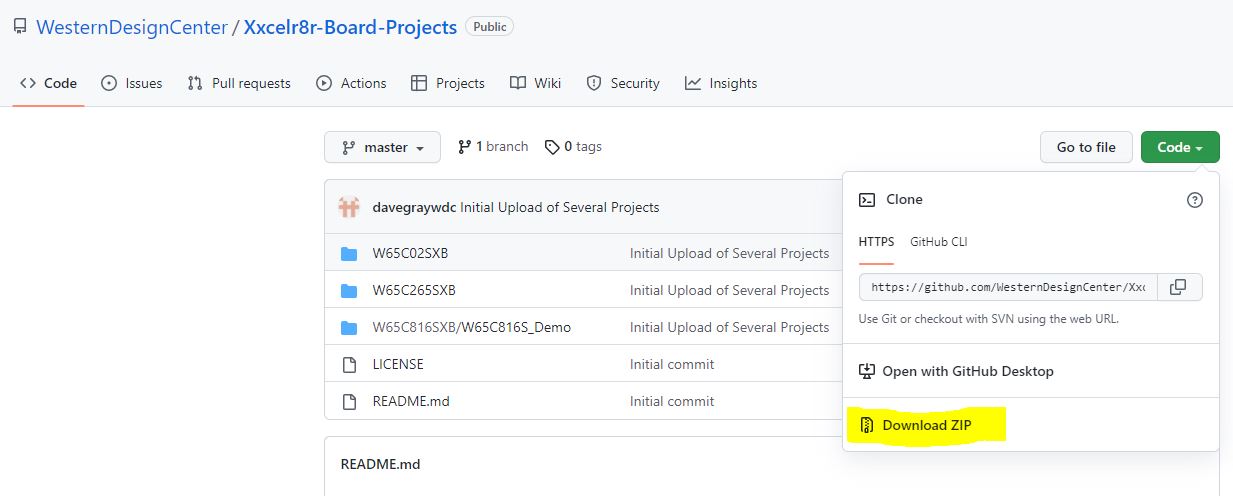Viewport: 1233px width, 496px height.
Task: Open Initial commit message for LICENSE
Action: point(672,364)
